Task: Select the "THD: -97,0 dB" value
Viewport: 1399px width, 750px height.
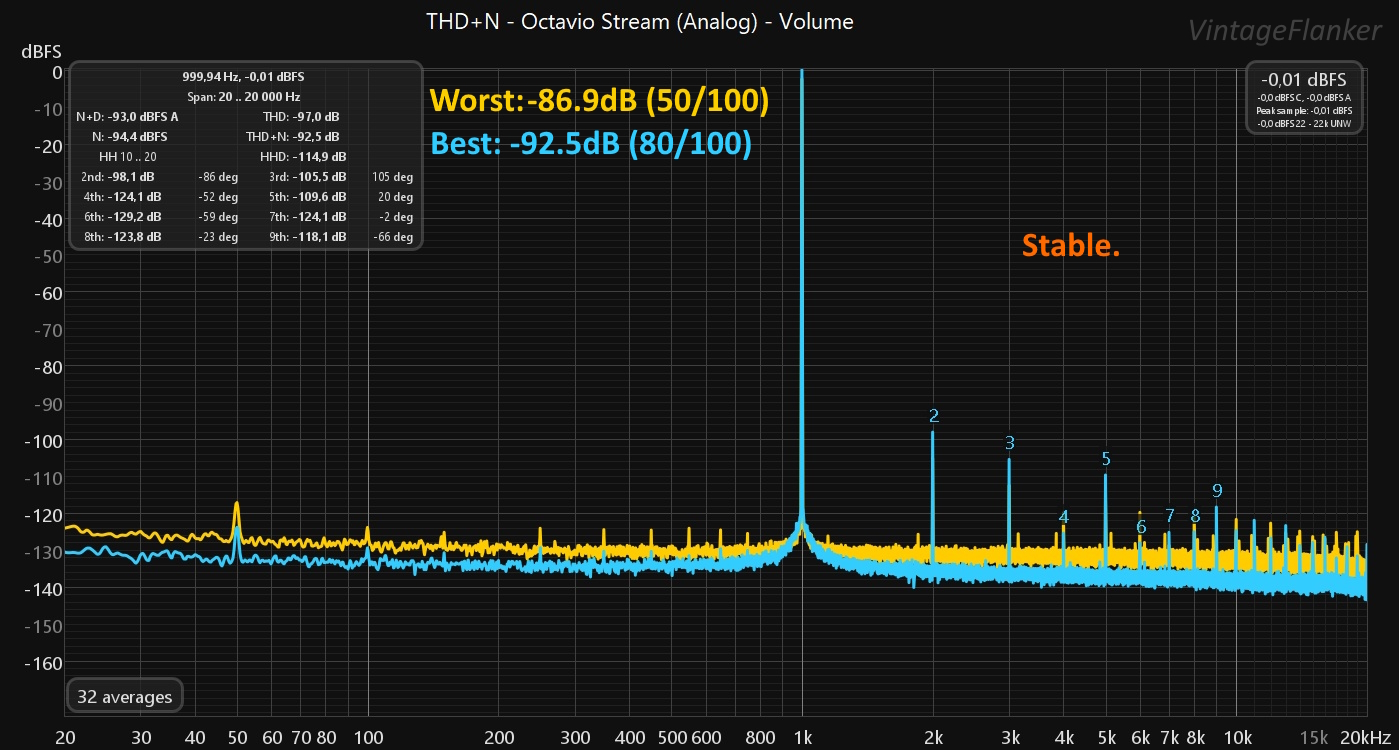Action: [301, 117]
